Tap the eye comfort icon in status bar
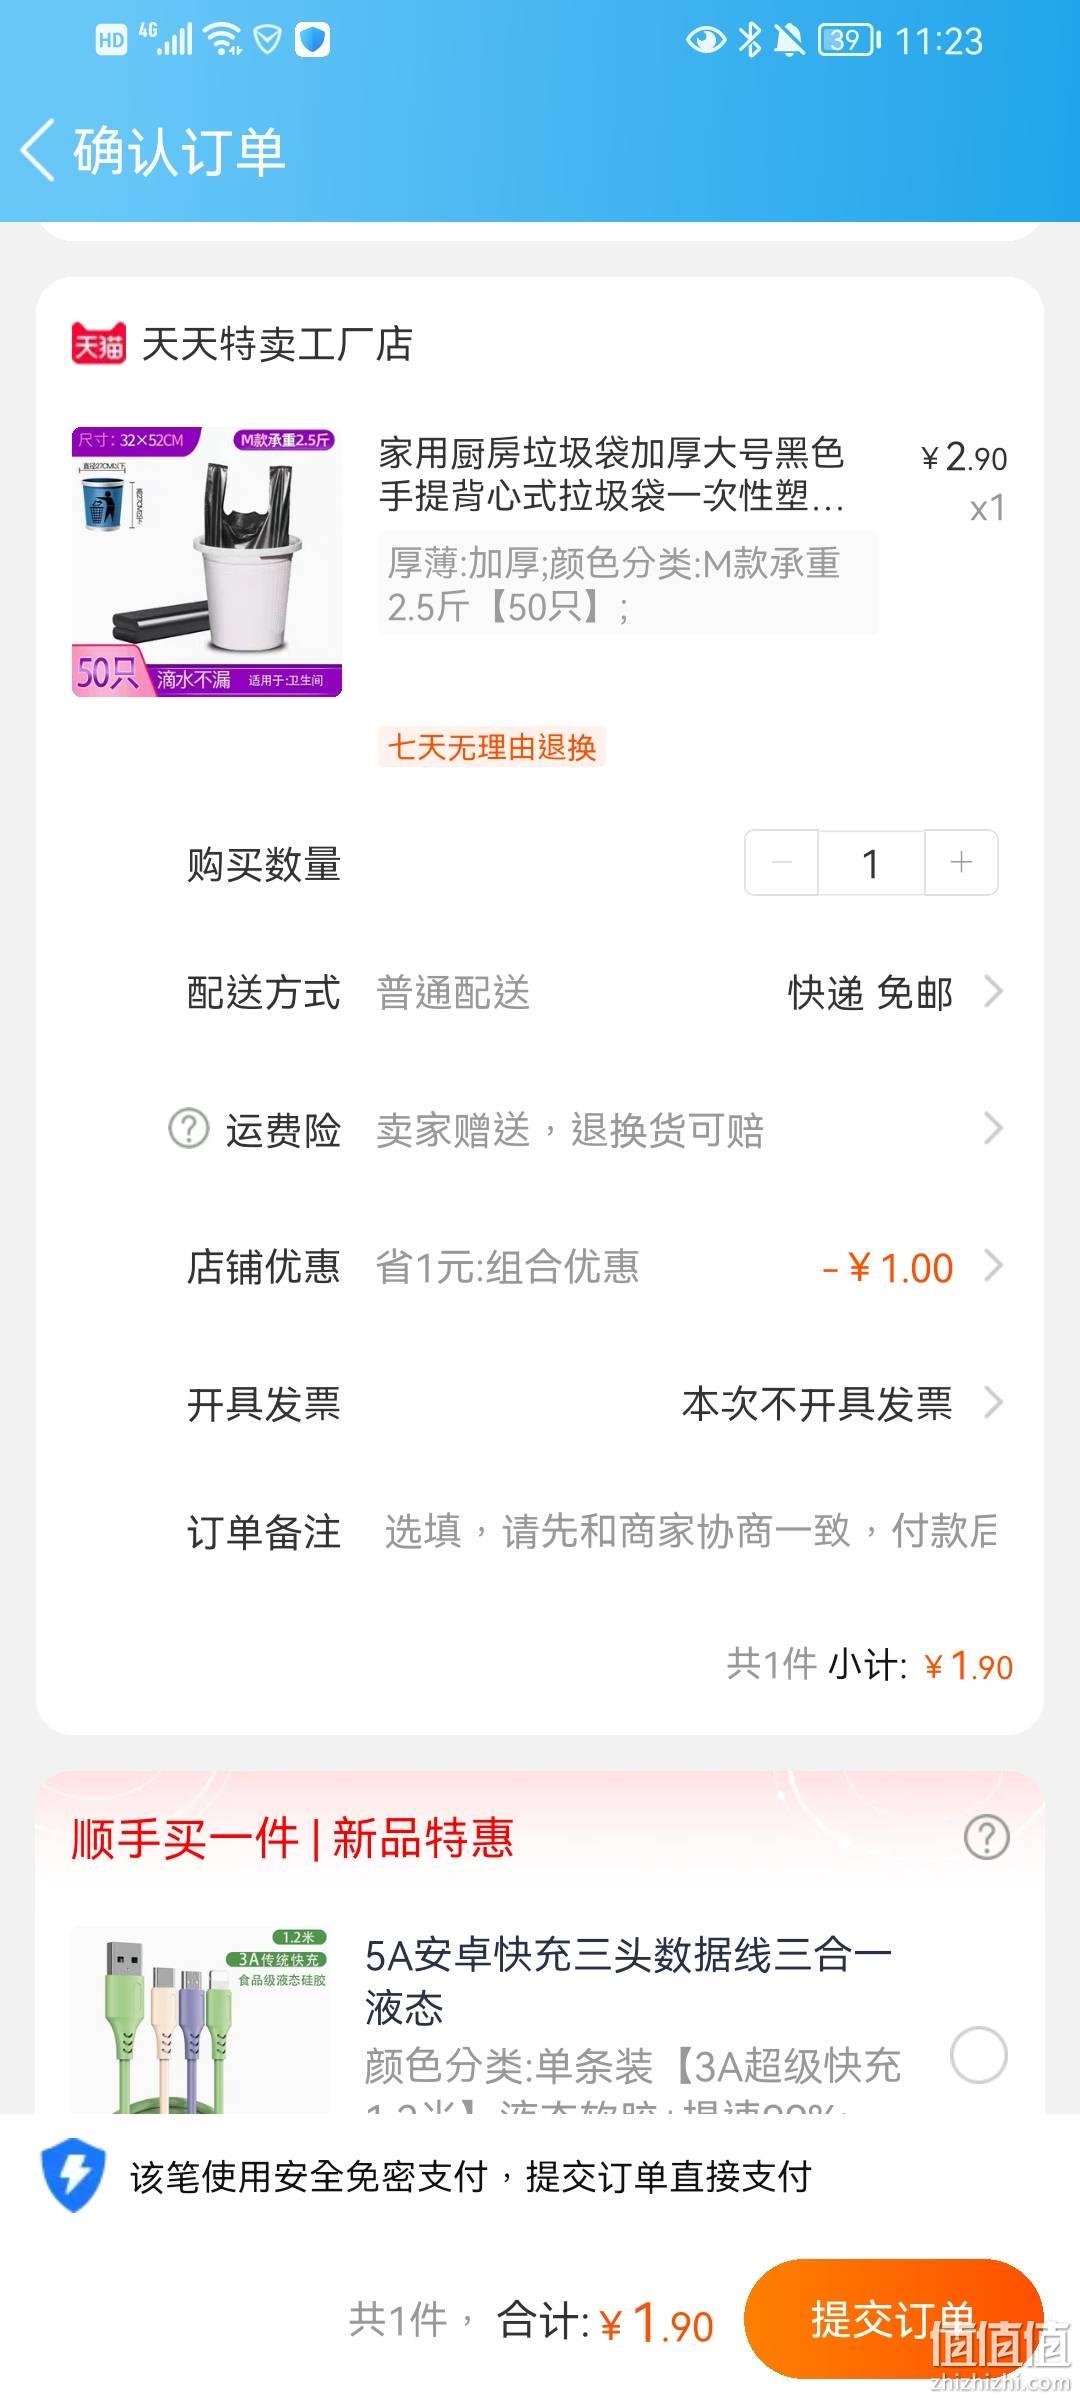The image size is (1080, 2400). click(x=705, y=40)
